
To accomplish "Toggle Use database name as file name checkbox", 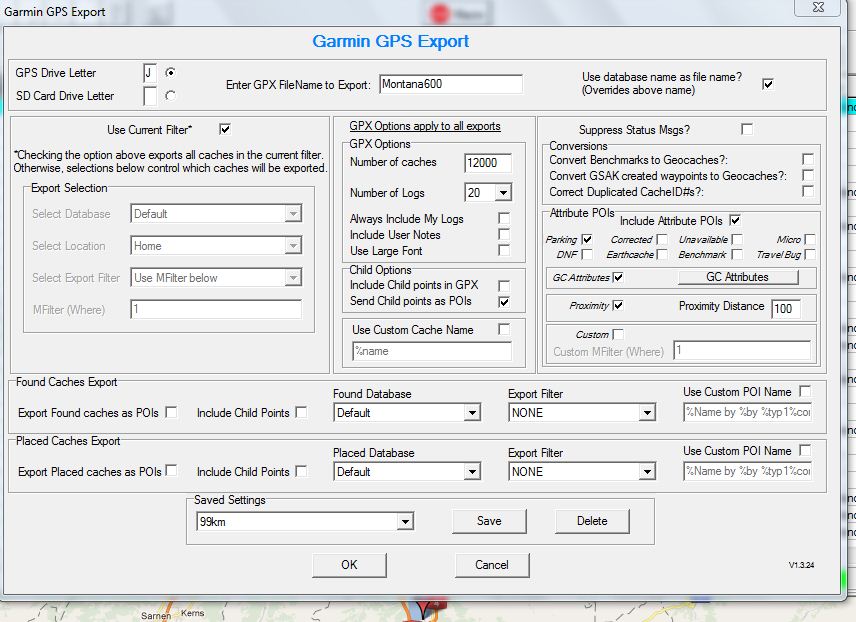I will point(768,84).
